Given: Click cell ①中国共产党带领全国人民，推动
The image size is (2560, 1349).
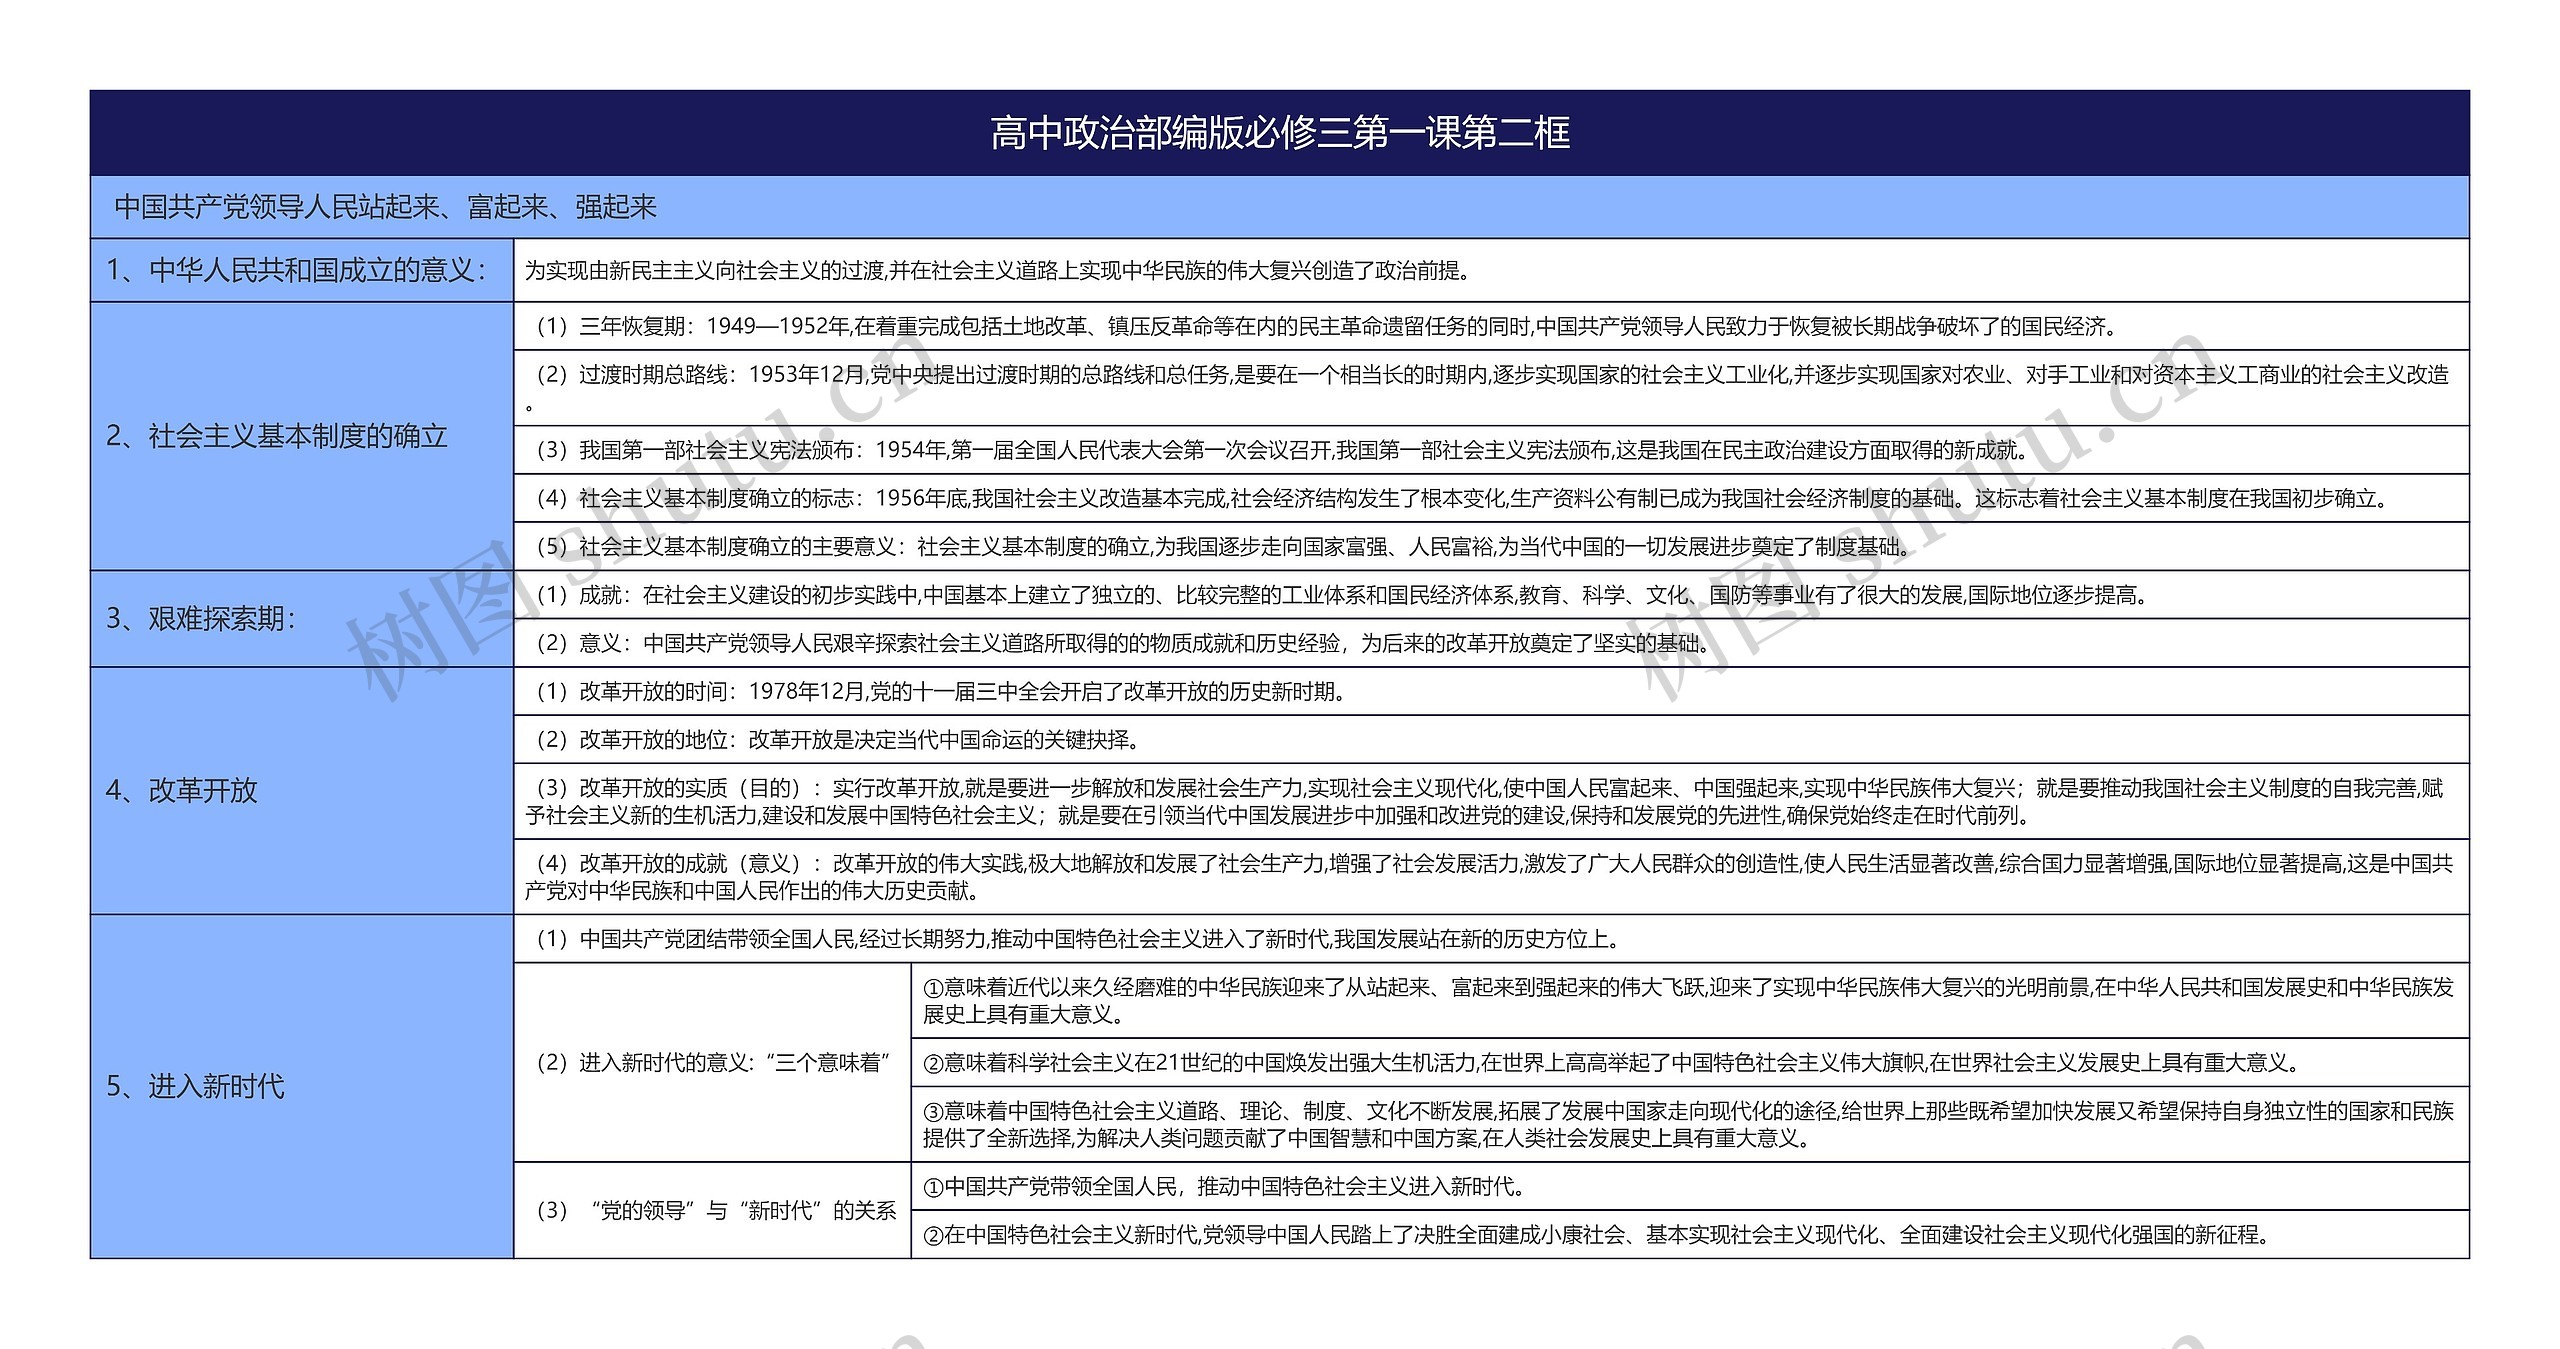Looking at the screenshot, I should [x=1690, y=1186].
